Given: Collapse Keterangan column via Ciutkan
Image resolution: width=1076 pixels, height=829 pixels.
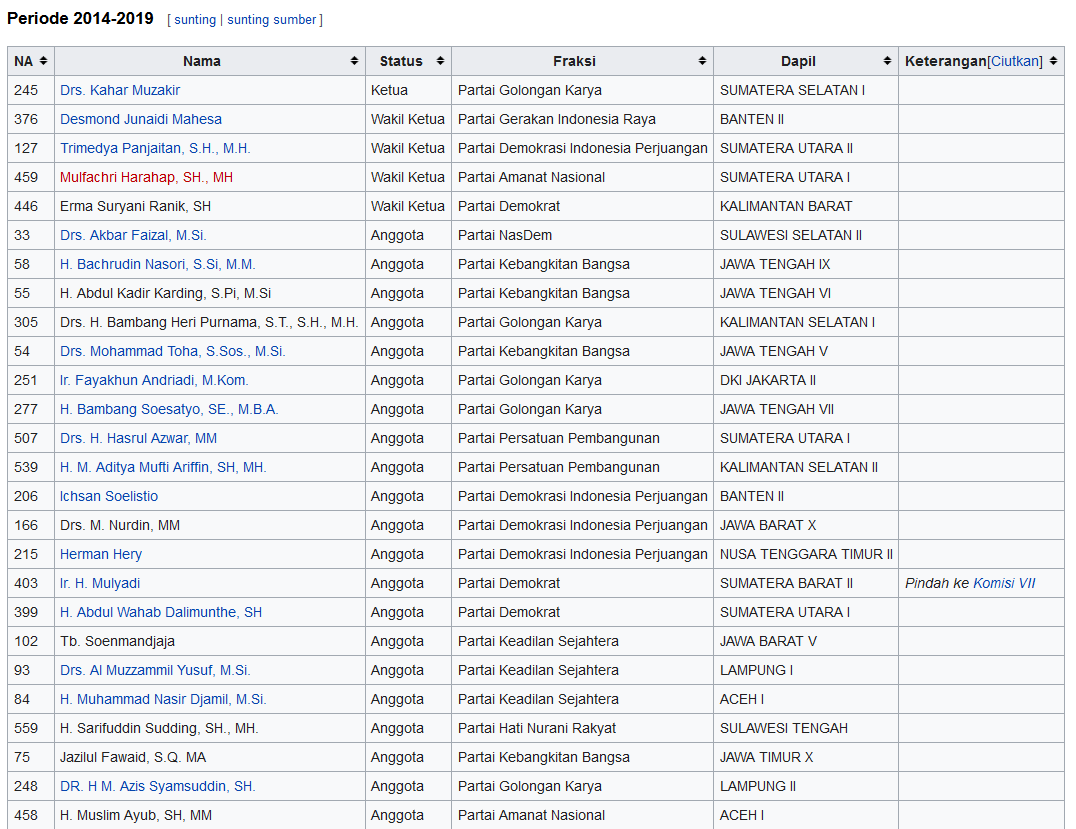Looking at the screenshot, I should coord(1015,61).
